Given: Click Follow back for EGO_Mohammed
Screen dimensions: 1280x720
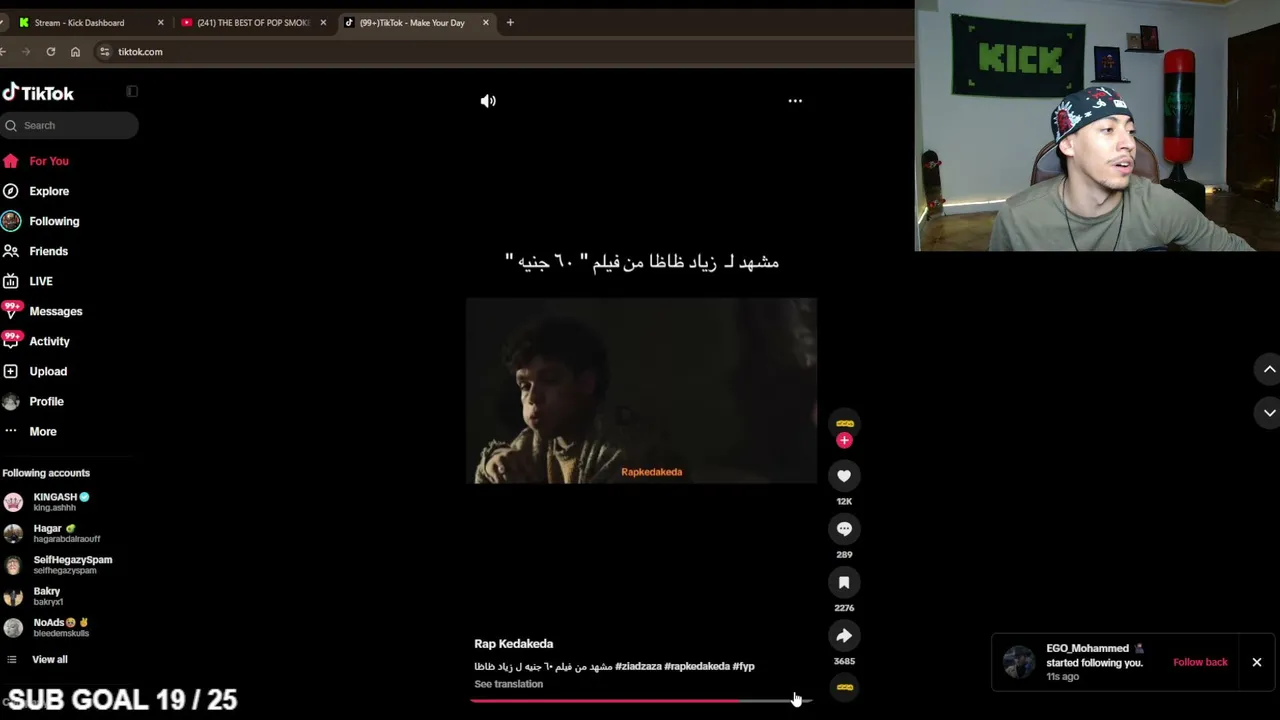Looking at the screenshot, I should pyautogui.click(x=1200, y=662).
